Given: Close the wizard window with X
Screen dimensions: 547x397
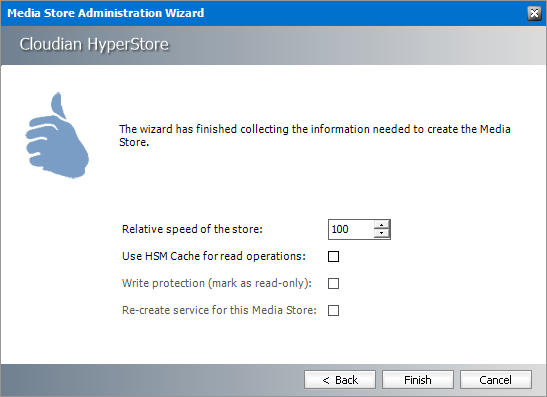Looking at the screenshot, I should click(x=534, y=13).
